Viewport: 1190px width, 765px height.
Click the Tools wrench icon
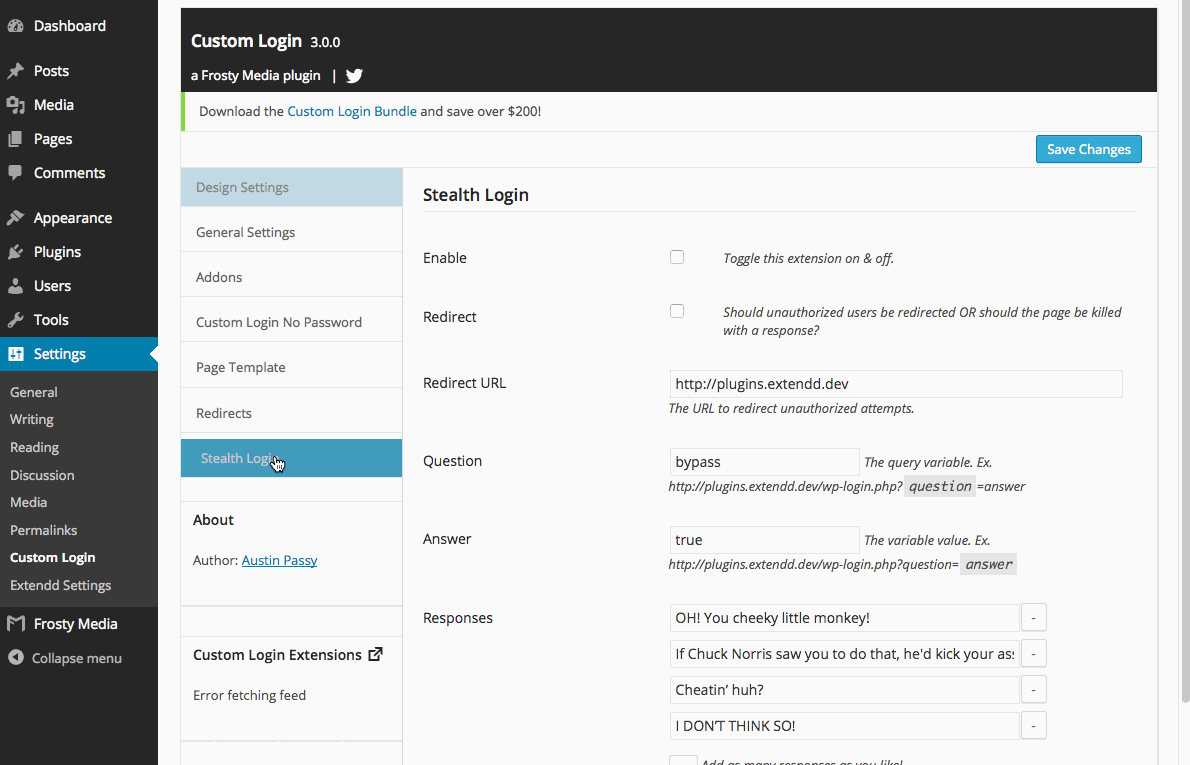pos(15,320)
